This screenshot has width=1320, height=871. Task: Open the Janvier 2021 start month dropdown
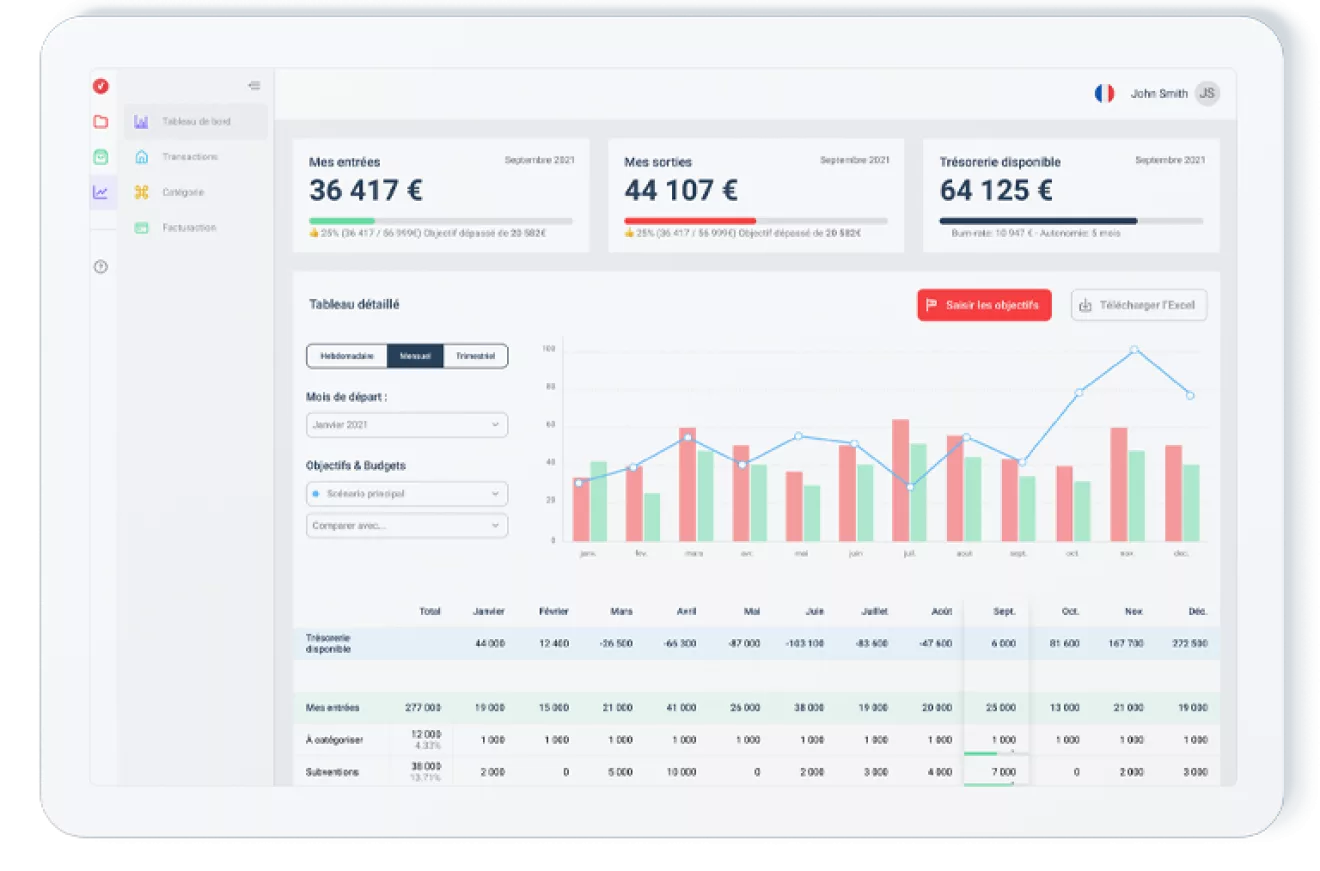(x=407, y=425)
